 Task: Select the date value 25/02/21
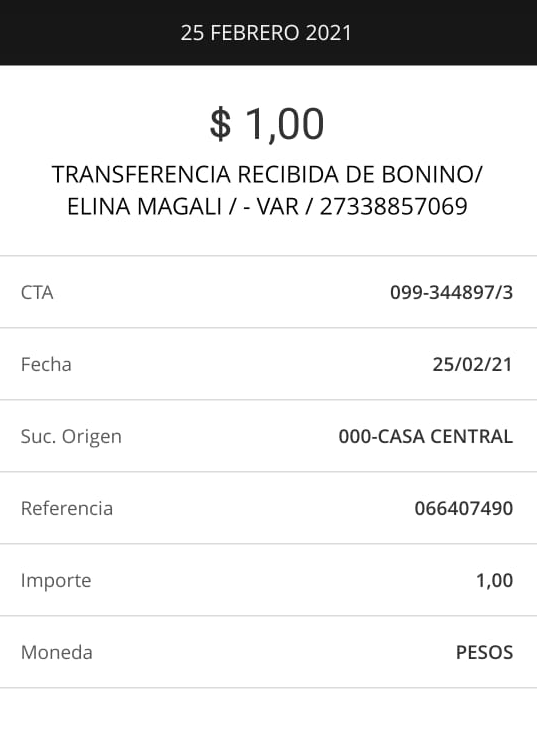pos(472,364)
